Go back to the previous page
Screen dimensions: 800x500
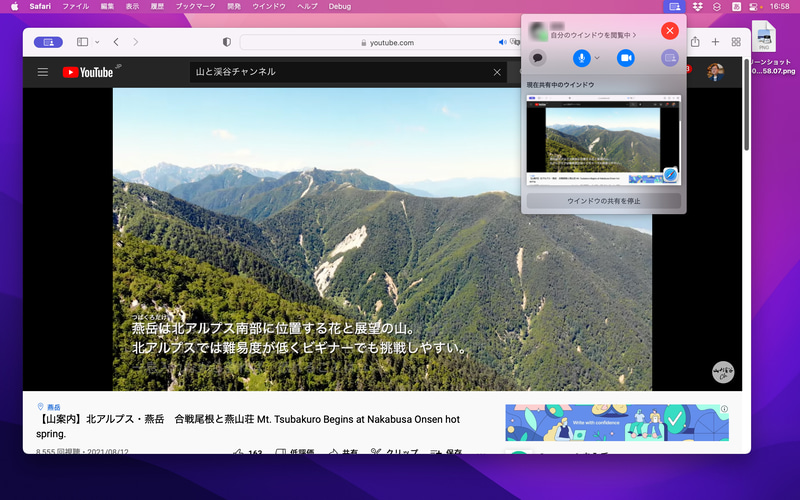click(116, 42)
